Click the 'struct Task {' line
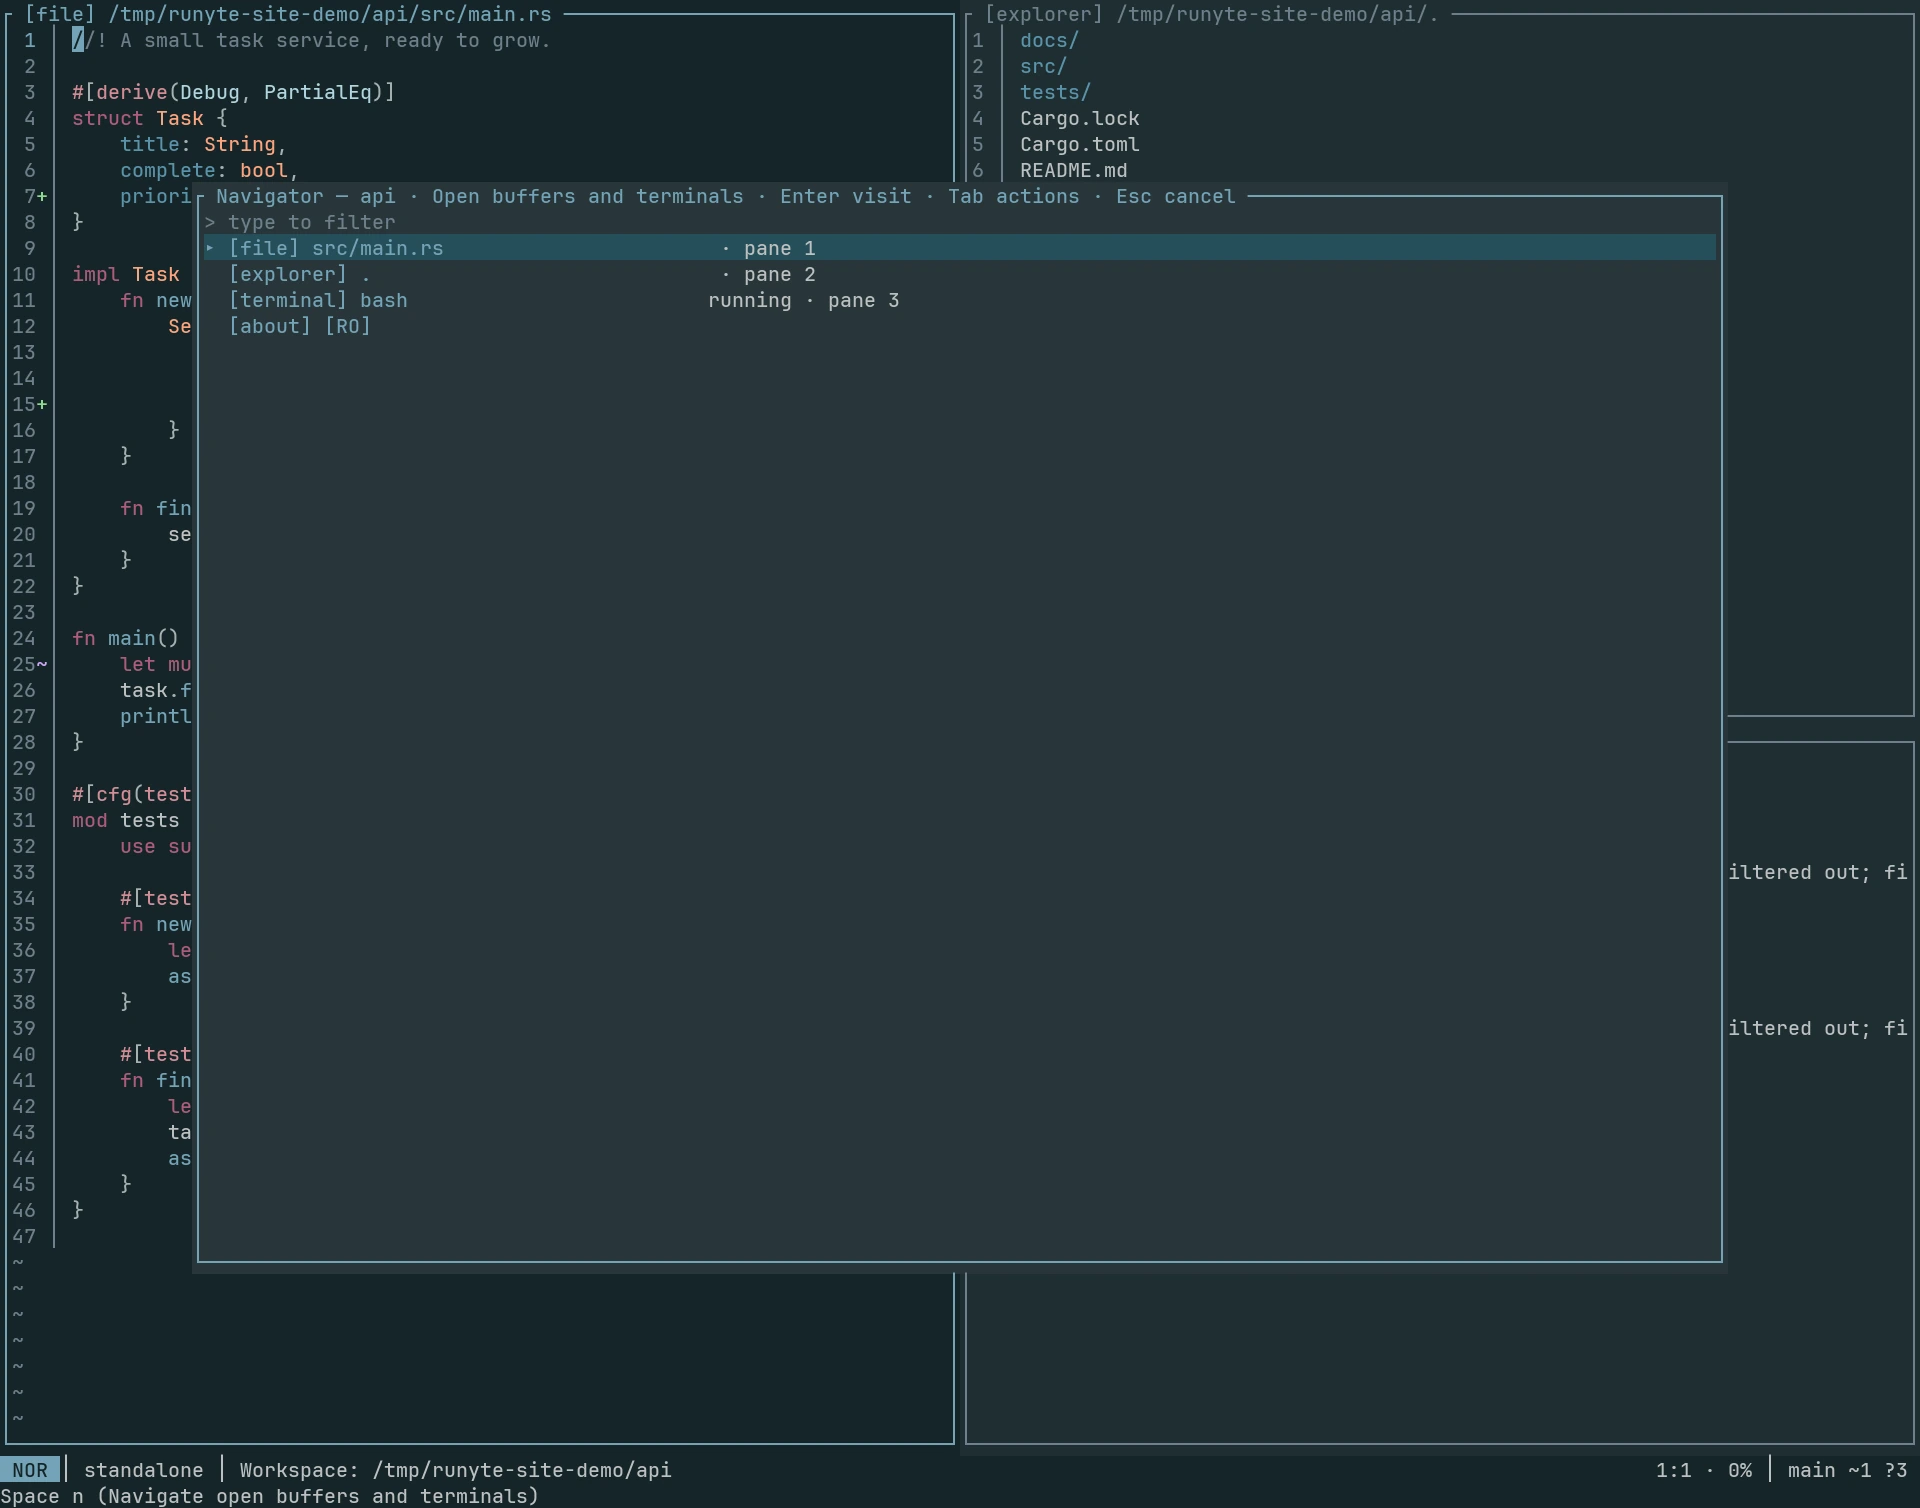 149,118
